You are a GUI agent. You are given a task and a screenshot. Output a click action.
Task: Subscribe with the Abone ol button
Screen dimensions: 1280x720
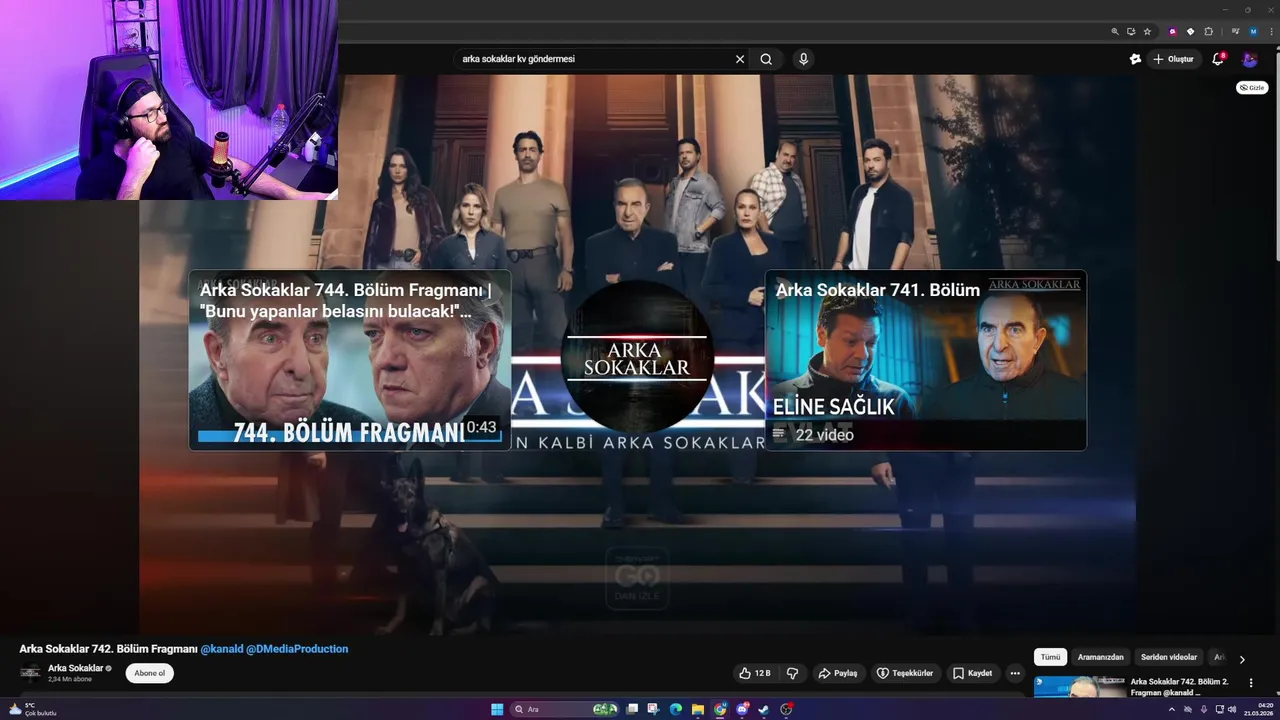pyautogui.click(x=150, y=673)
